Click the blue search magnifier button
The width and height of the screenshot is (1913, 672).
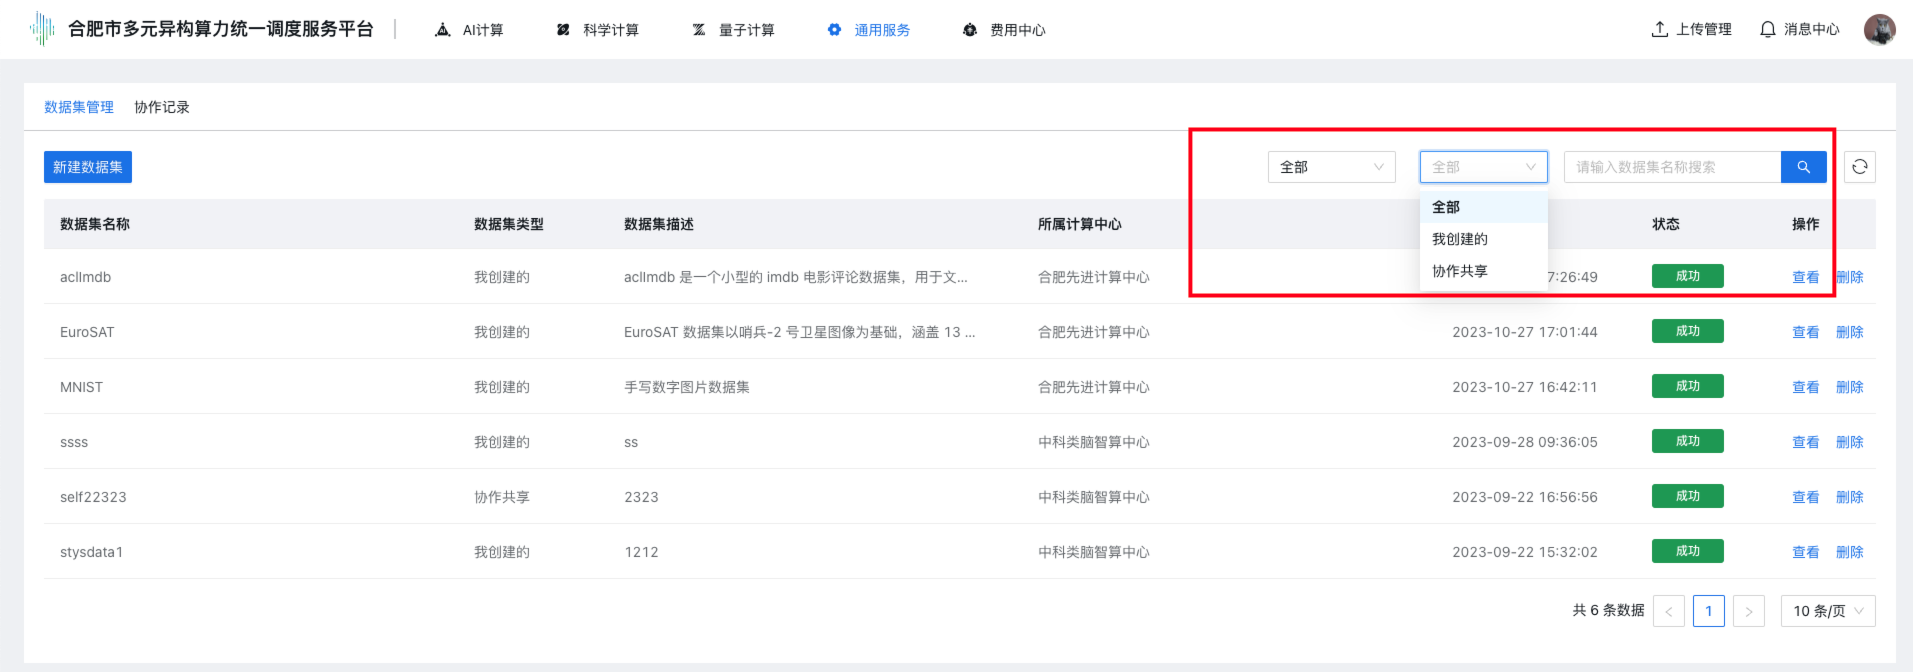coord(1803,167)
